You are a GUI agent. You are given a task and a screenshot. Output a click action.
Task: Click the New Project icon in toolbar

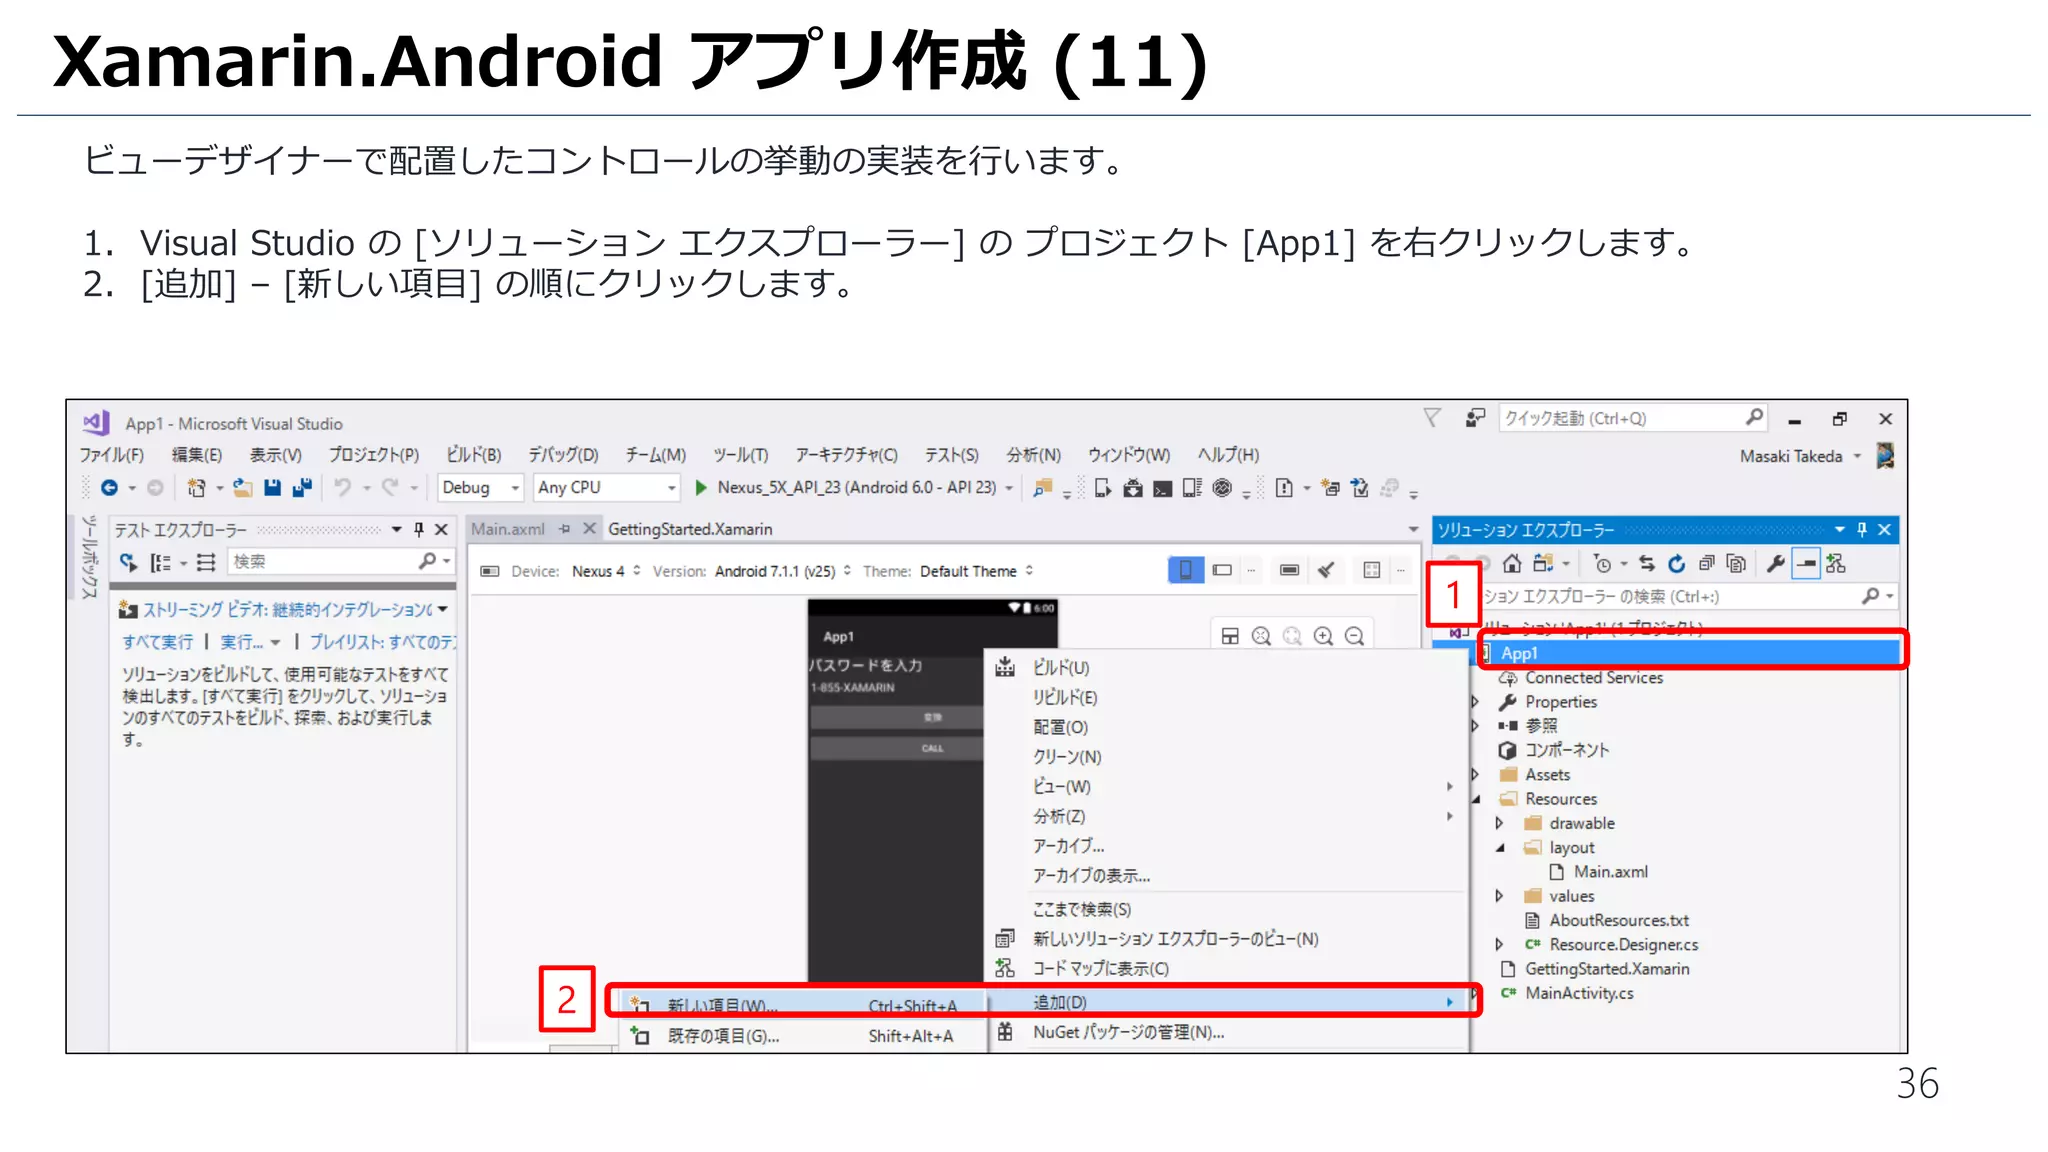(x=196, y=487)
